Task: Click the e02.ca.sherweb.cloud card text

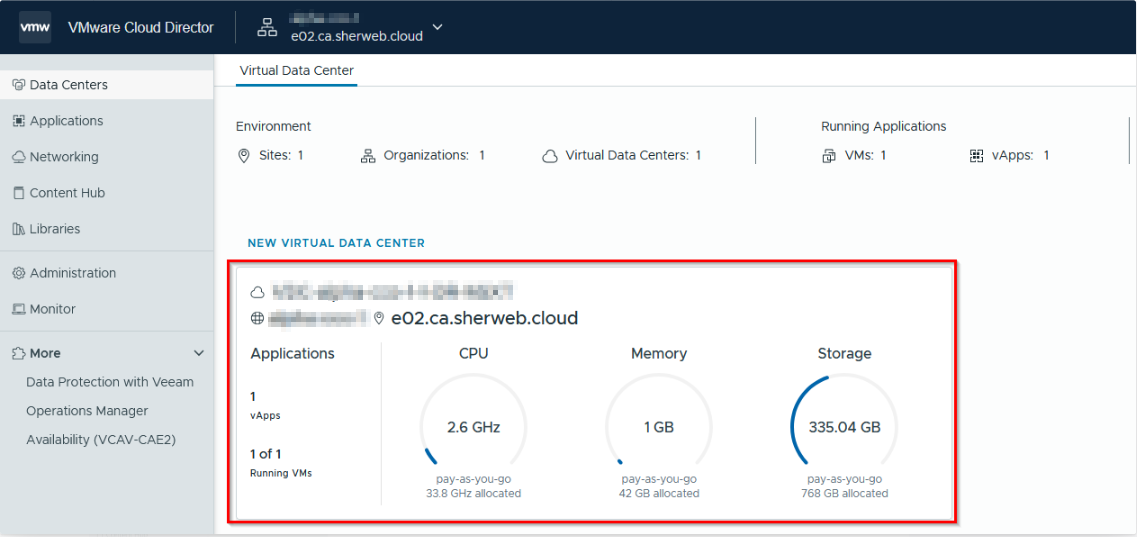Action: pyautogui.click(x=484, y=318)
